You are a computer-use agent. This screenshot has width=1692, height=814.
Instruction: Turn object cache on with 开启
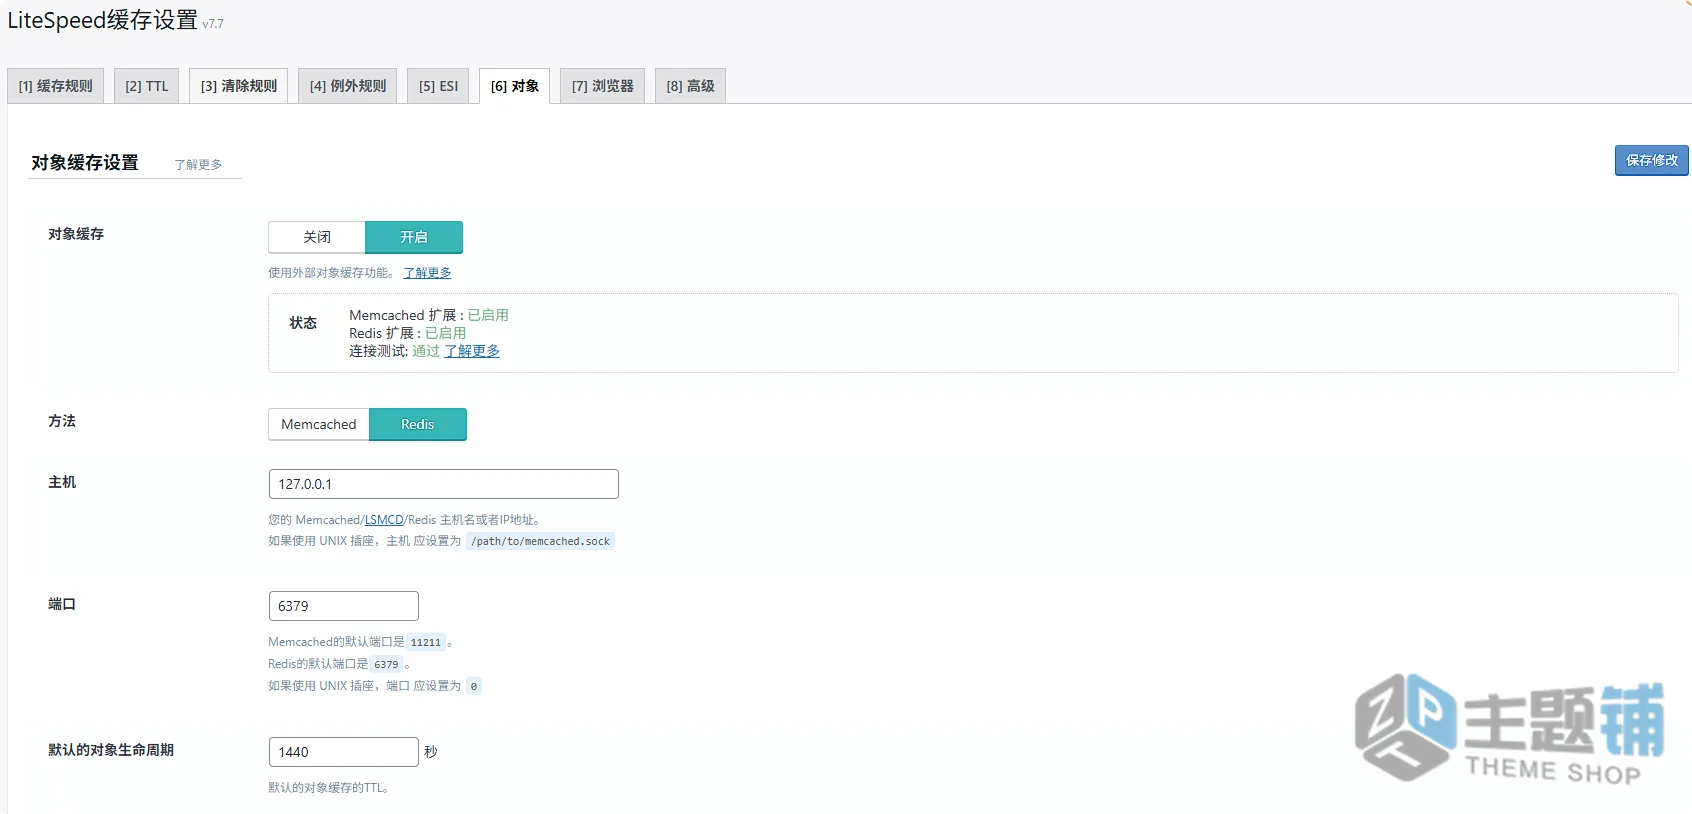(414, 237)
